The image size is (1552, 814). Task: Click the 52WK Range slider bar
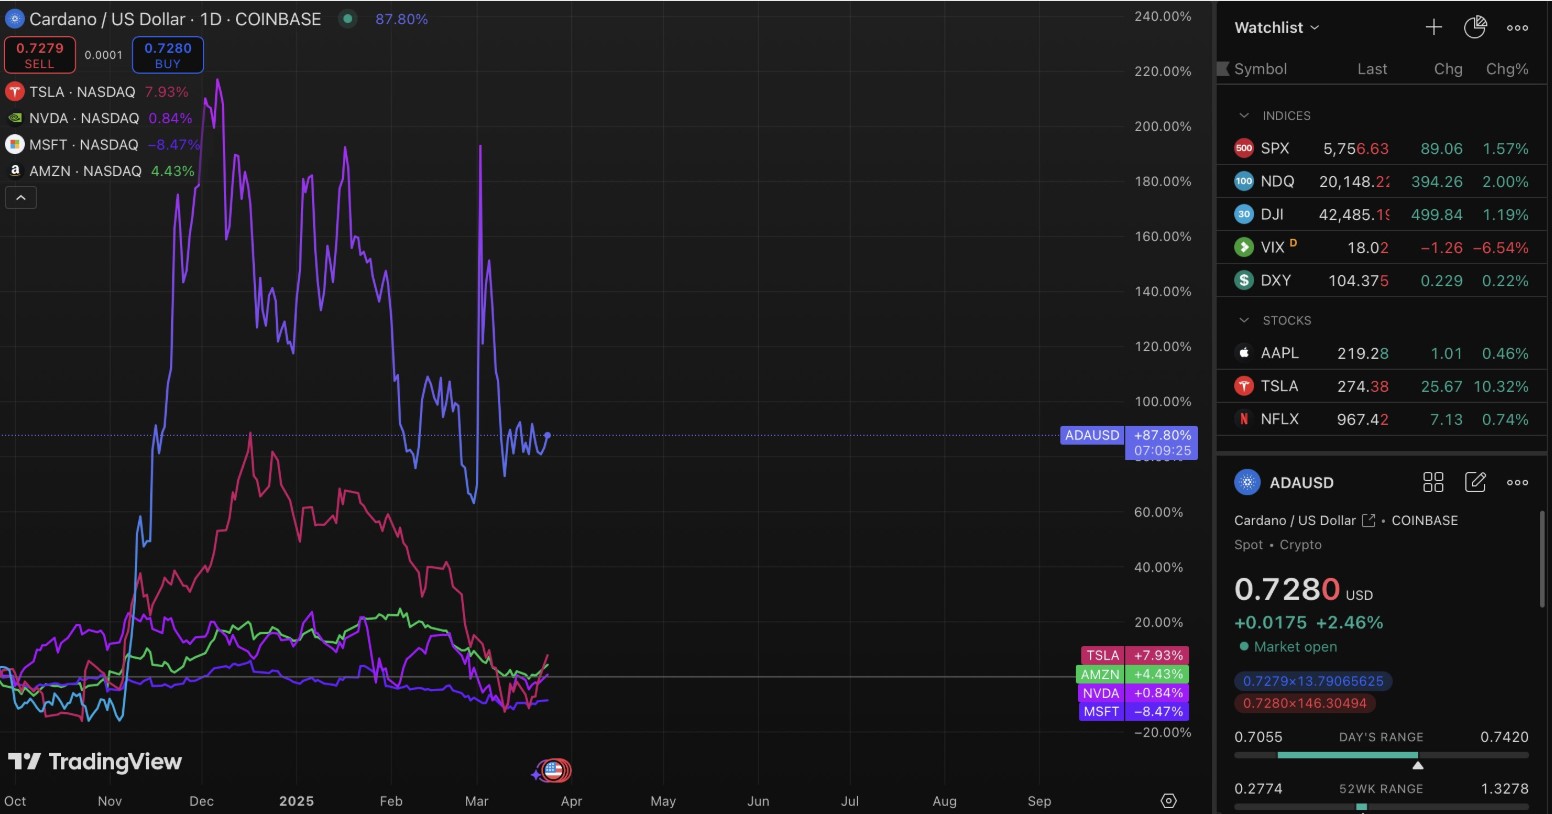click(1381, 806)
